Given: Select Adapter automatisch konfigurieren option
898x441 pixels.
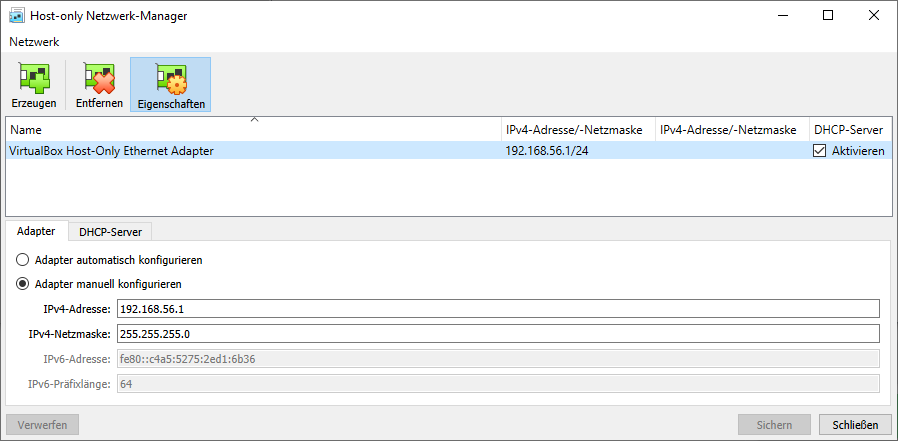Looking at the screenshot, I should coord(22,260).
